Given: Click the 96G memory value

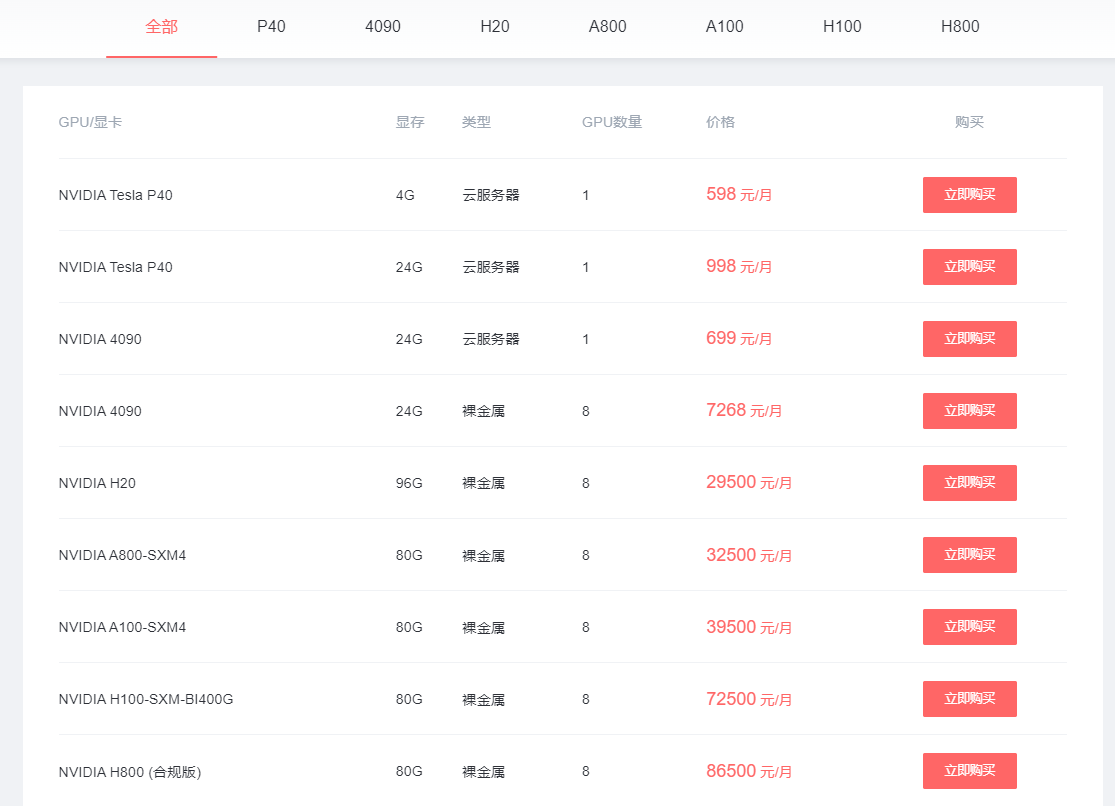Looking at the screenshot, I should (409, 483).
